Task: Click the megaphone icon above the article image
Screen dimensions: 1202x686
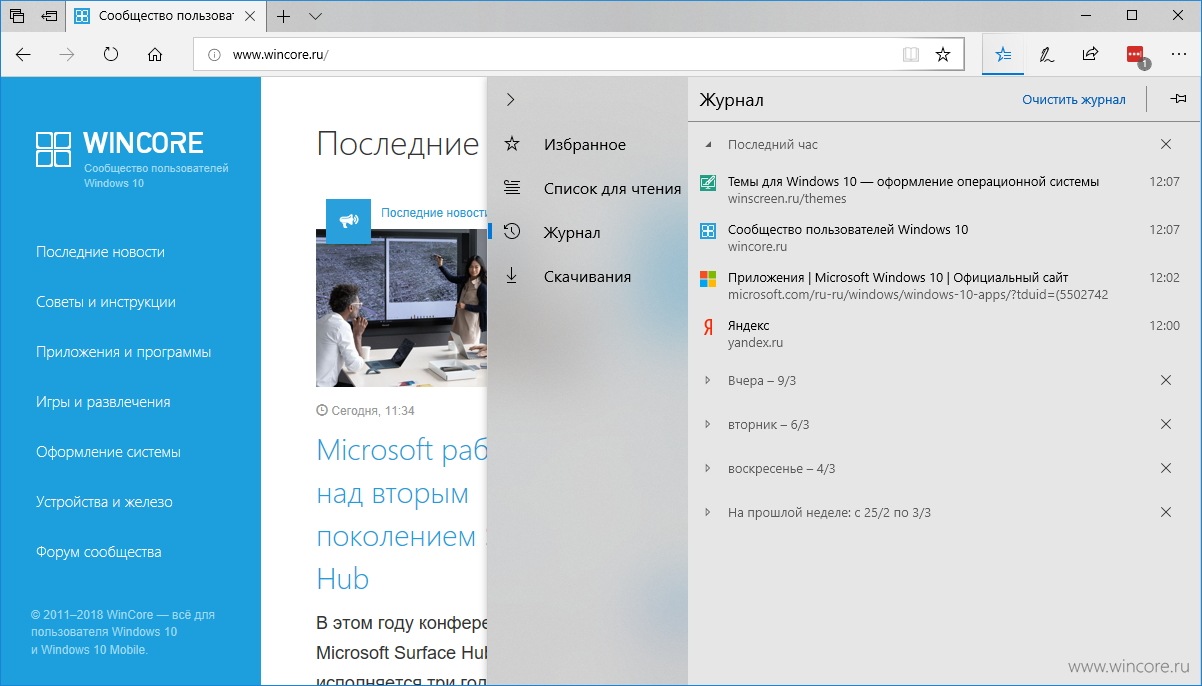Action: tap(348, 221)
